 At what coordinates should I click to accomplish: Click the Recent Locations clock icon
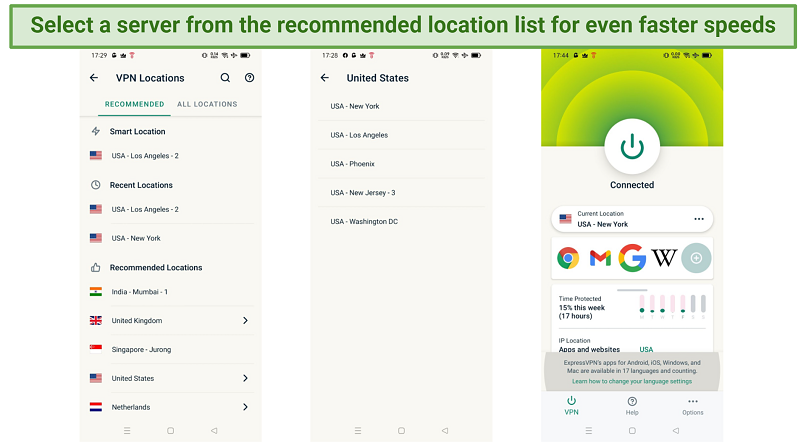pyautogui.click(x=96, y=185)
